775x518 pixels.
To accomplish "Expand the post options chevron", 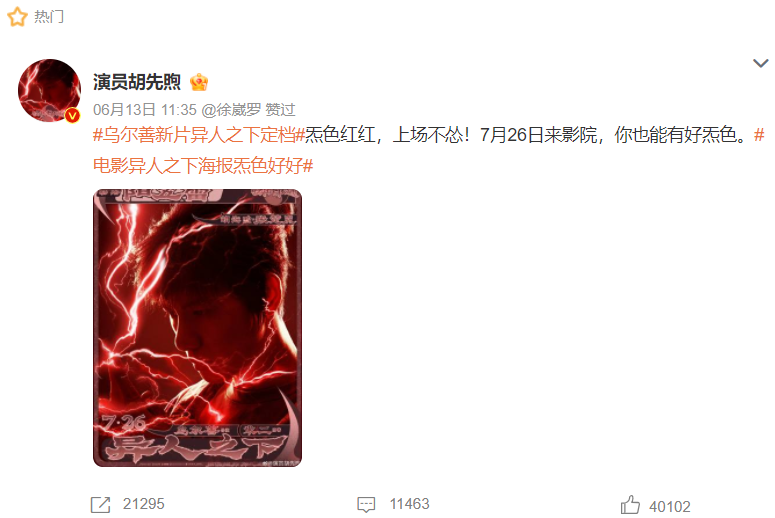I will pos(760,63).
